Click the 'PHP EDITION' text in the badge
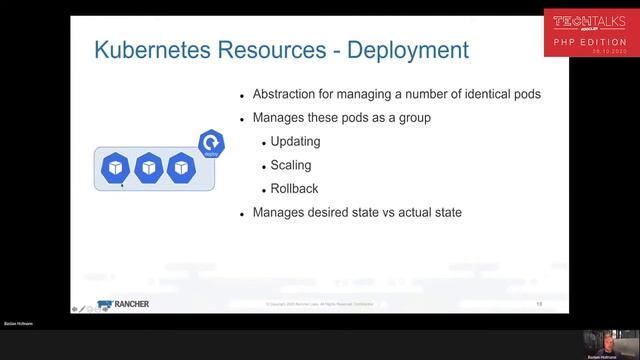The height and width of the screenshot is (360, 640). [590, 42]
